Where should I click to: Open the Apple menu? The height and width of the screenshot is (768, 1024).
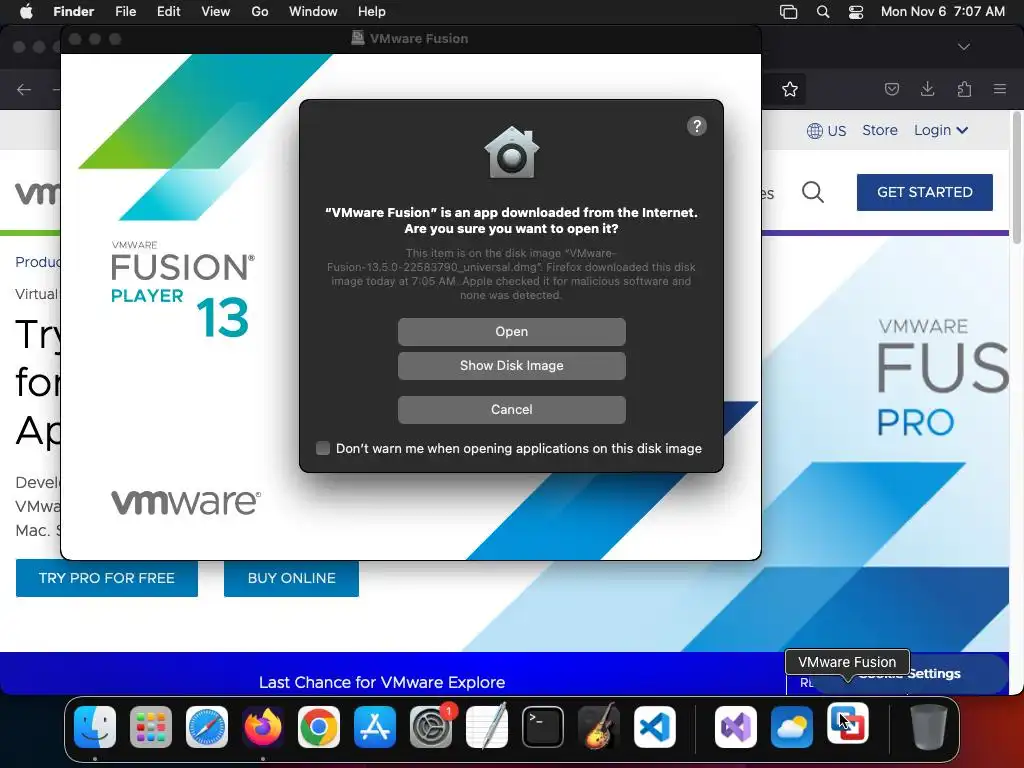coord(26,12)
